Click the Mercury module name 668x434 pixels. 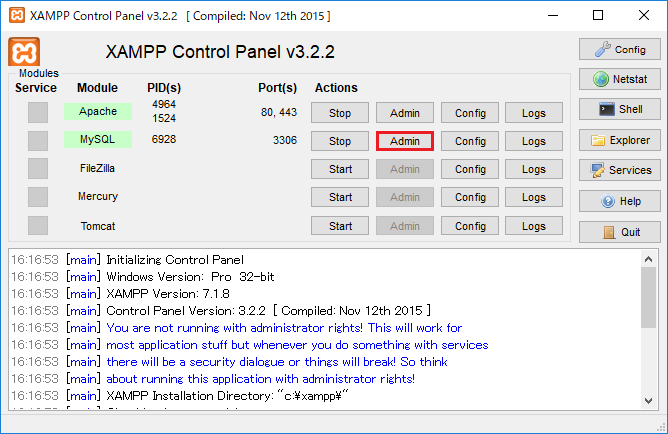(98, 196)
